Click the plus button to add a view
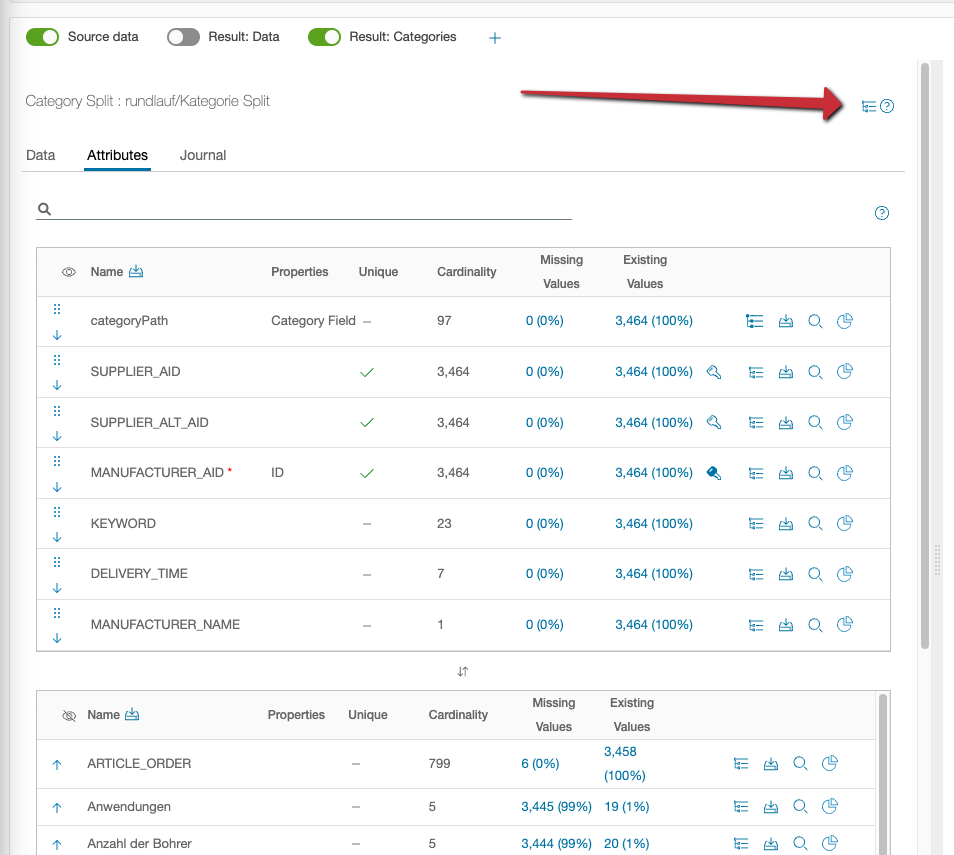This screenshot has width=954, height=855. 494,38
